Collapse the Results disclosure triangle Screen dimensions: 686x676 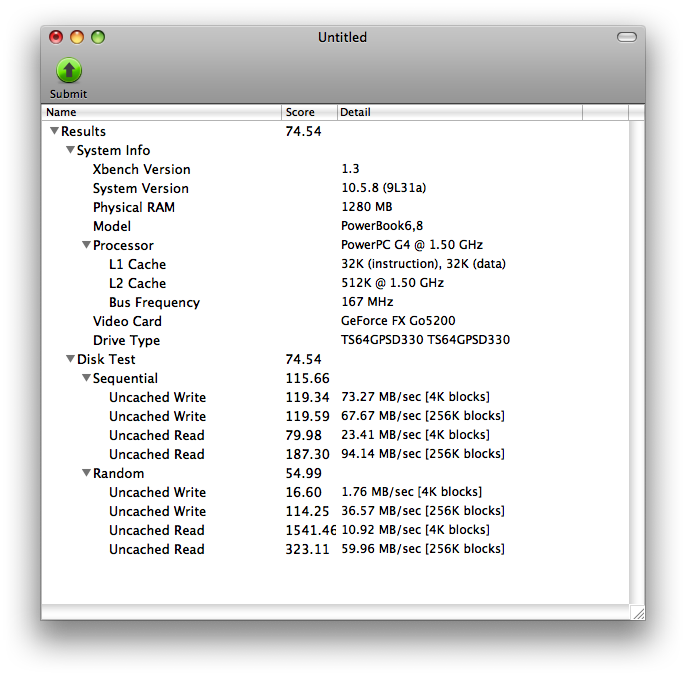pyautogui.click(x=54, y=131)
